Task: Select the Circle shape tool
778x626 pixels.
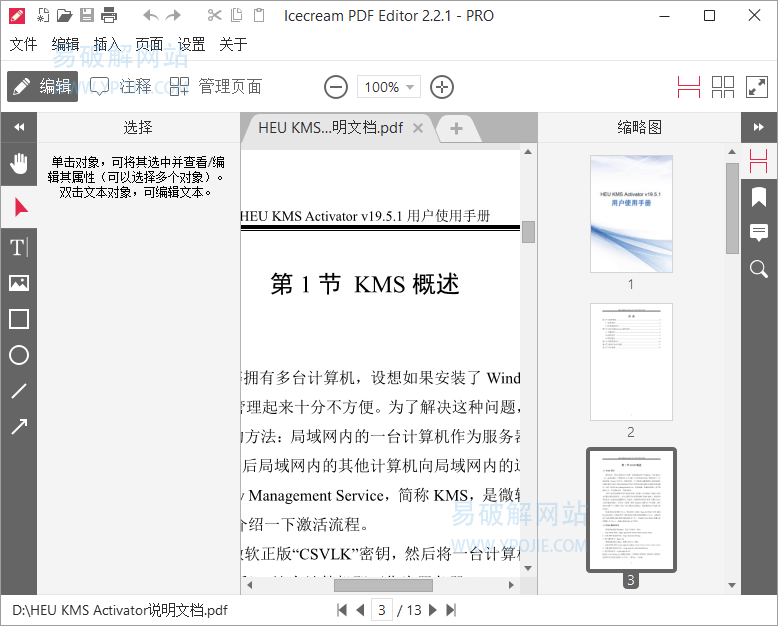Action: (19, 355)
